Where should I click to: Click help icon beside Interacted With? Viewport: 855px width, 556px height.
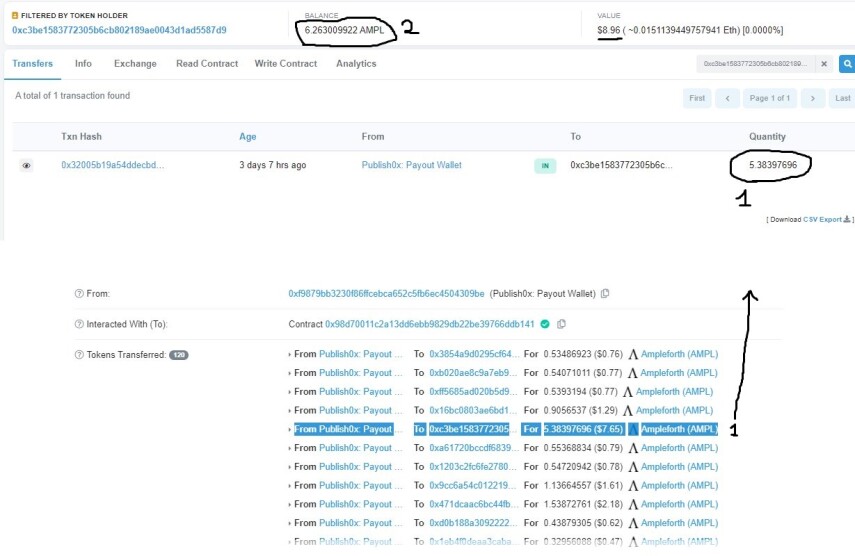pos(79,324)
